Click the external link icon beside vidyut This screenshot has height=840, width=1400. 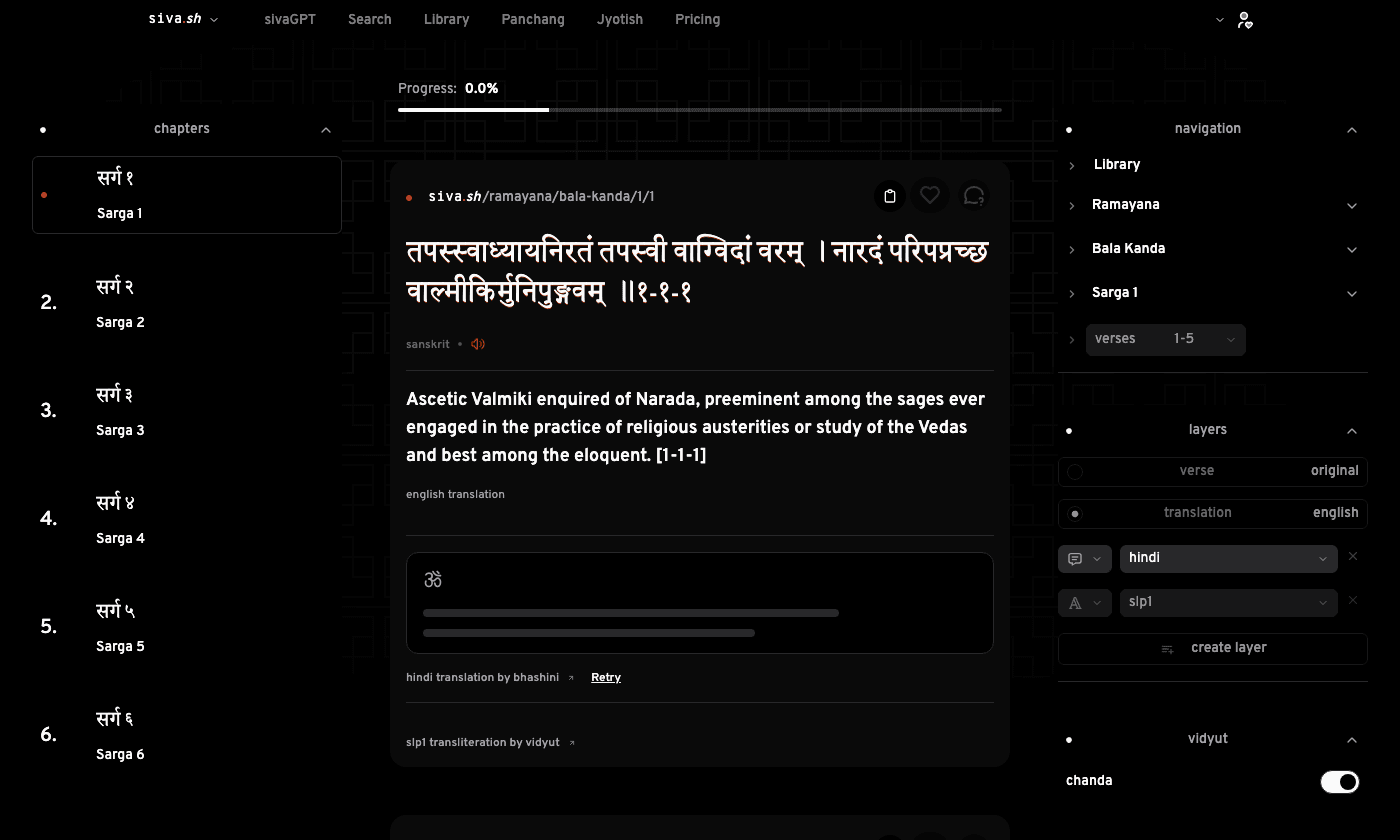click(572, 743)
